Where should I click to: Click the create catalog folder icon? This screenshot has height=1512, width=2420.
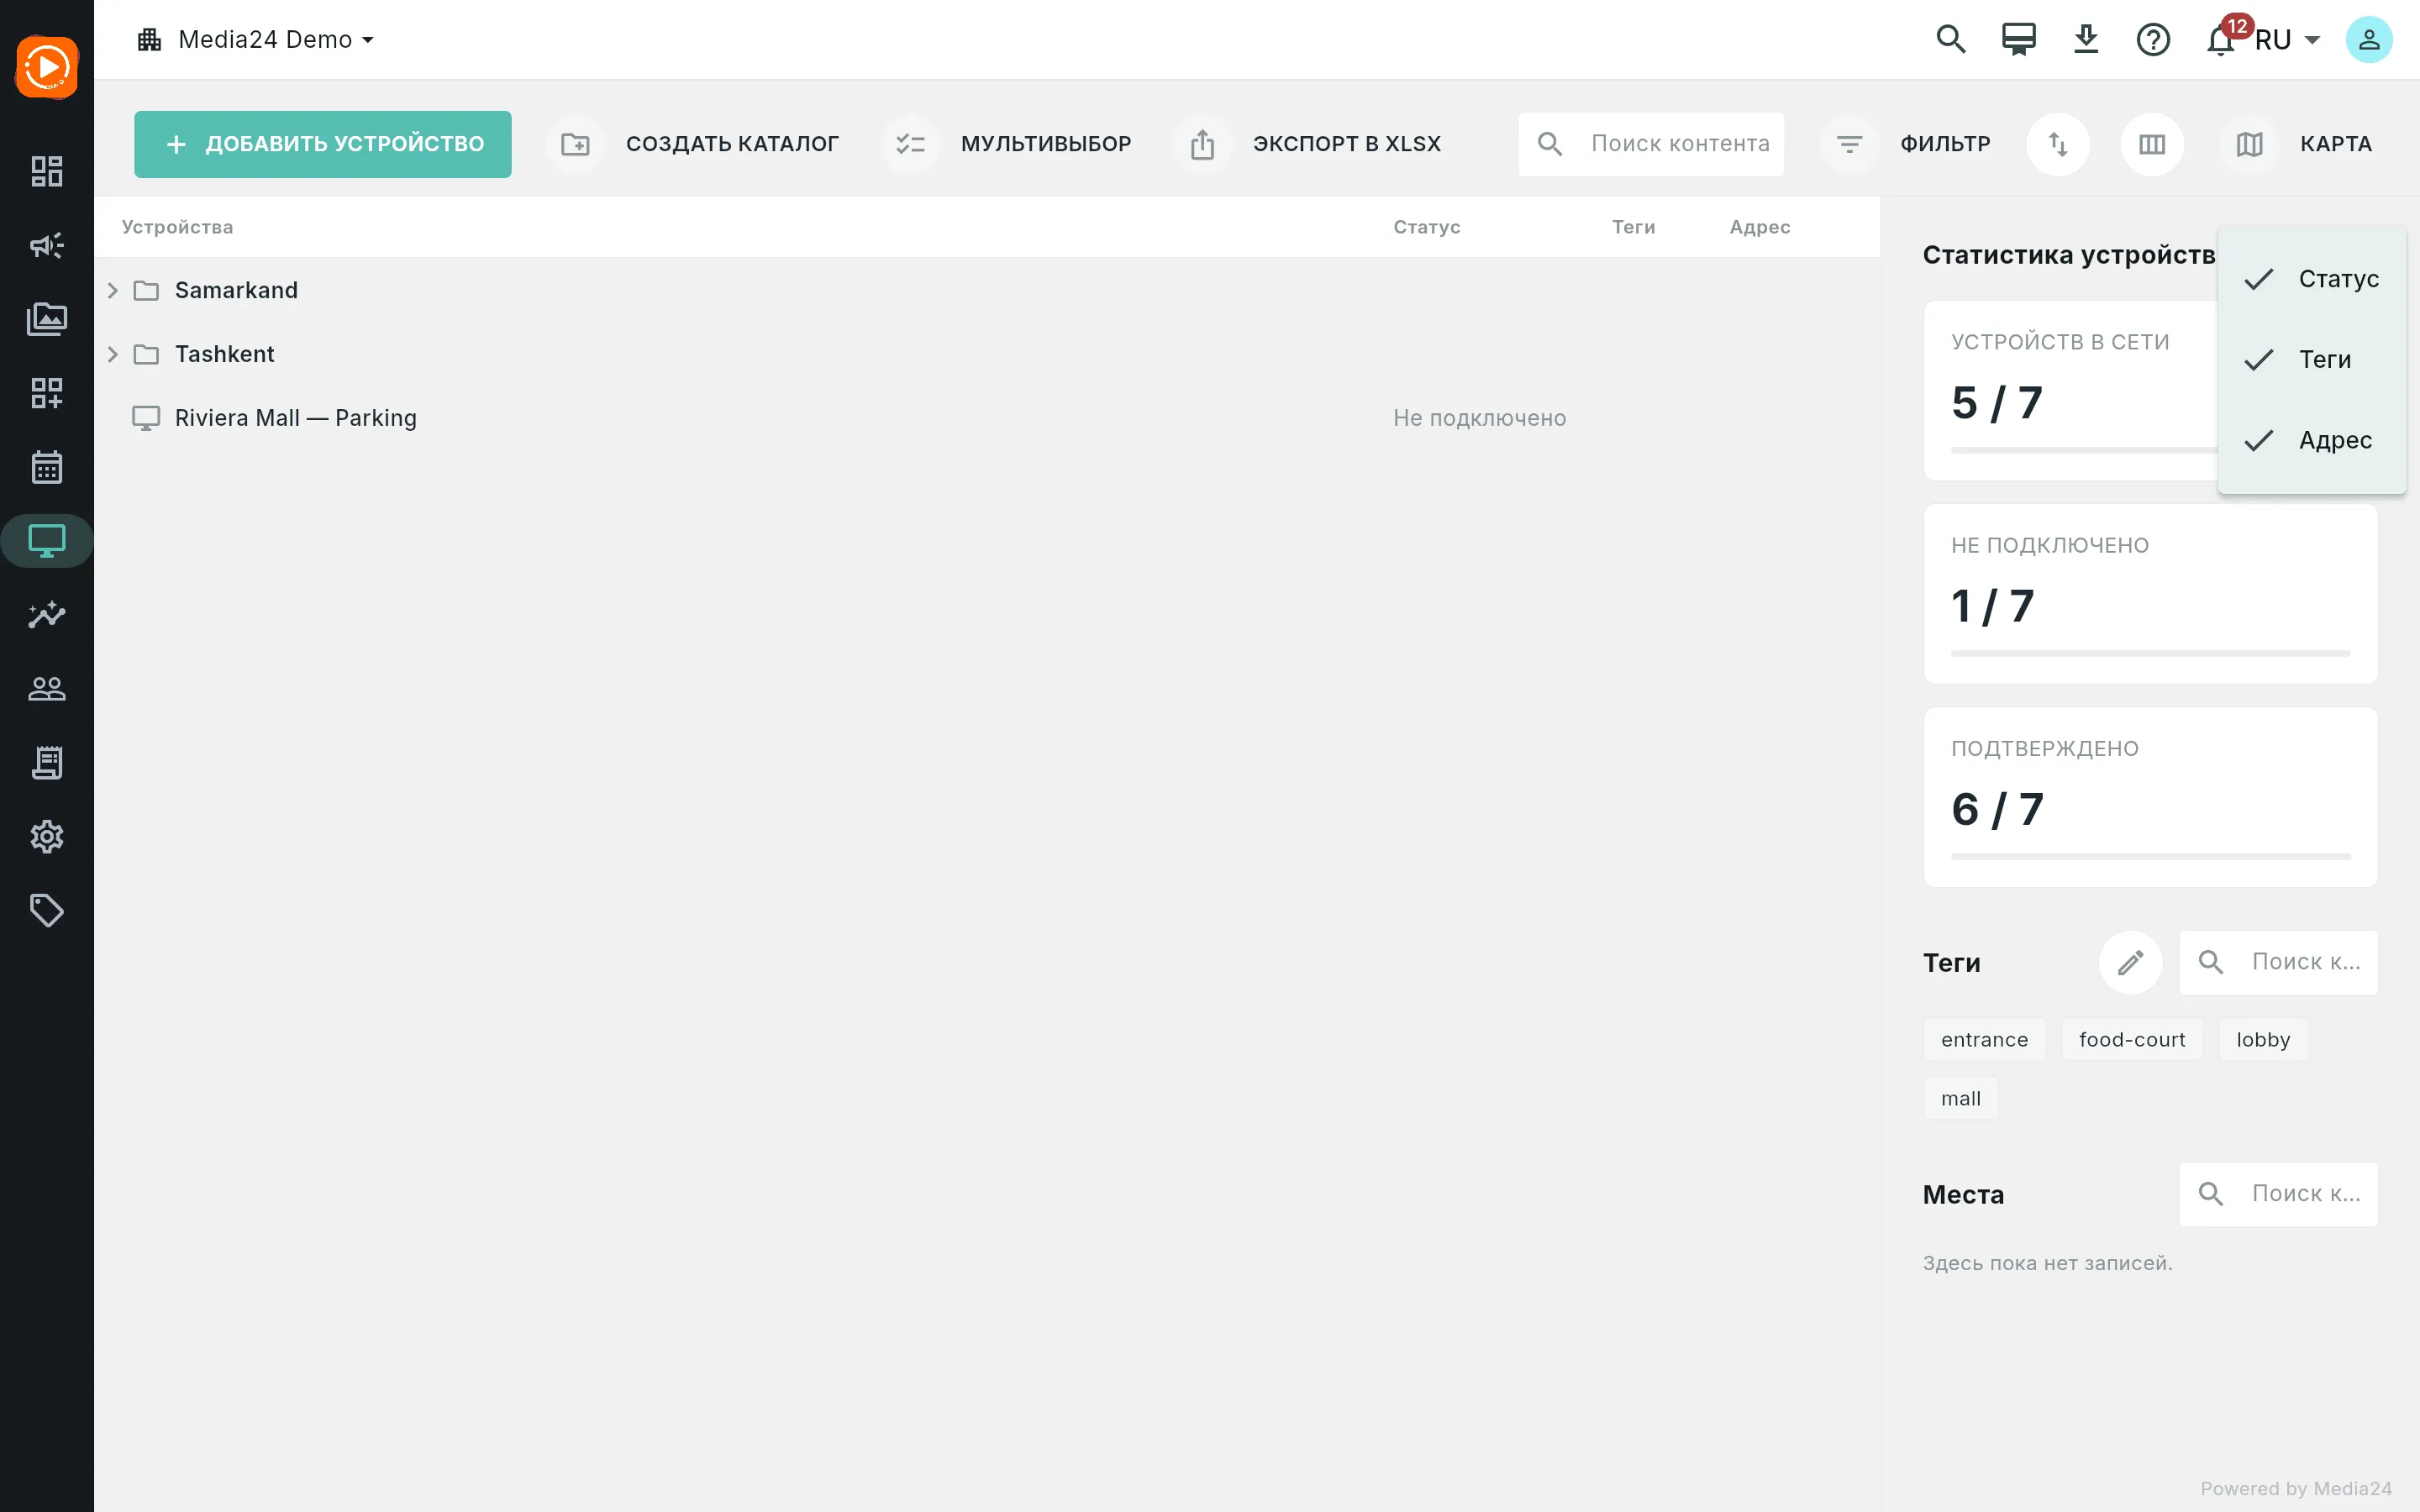click(575, 144)
